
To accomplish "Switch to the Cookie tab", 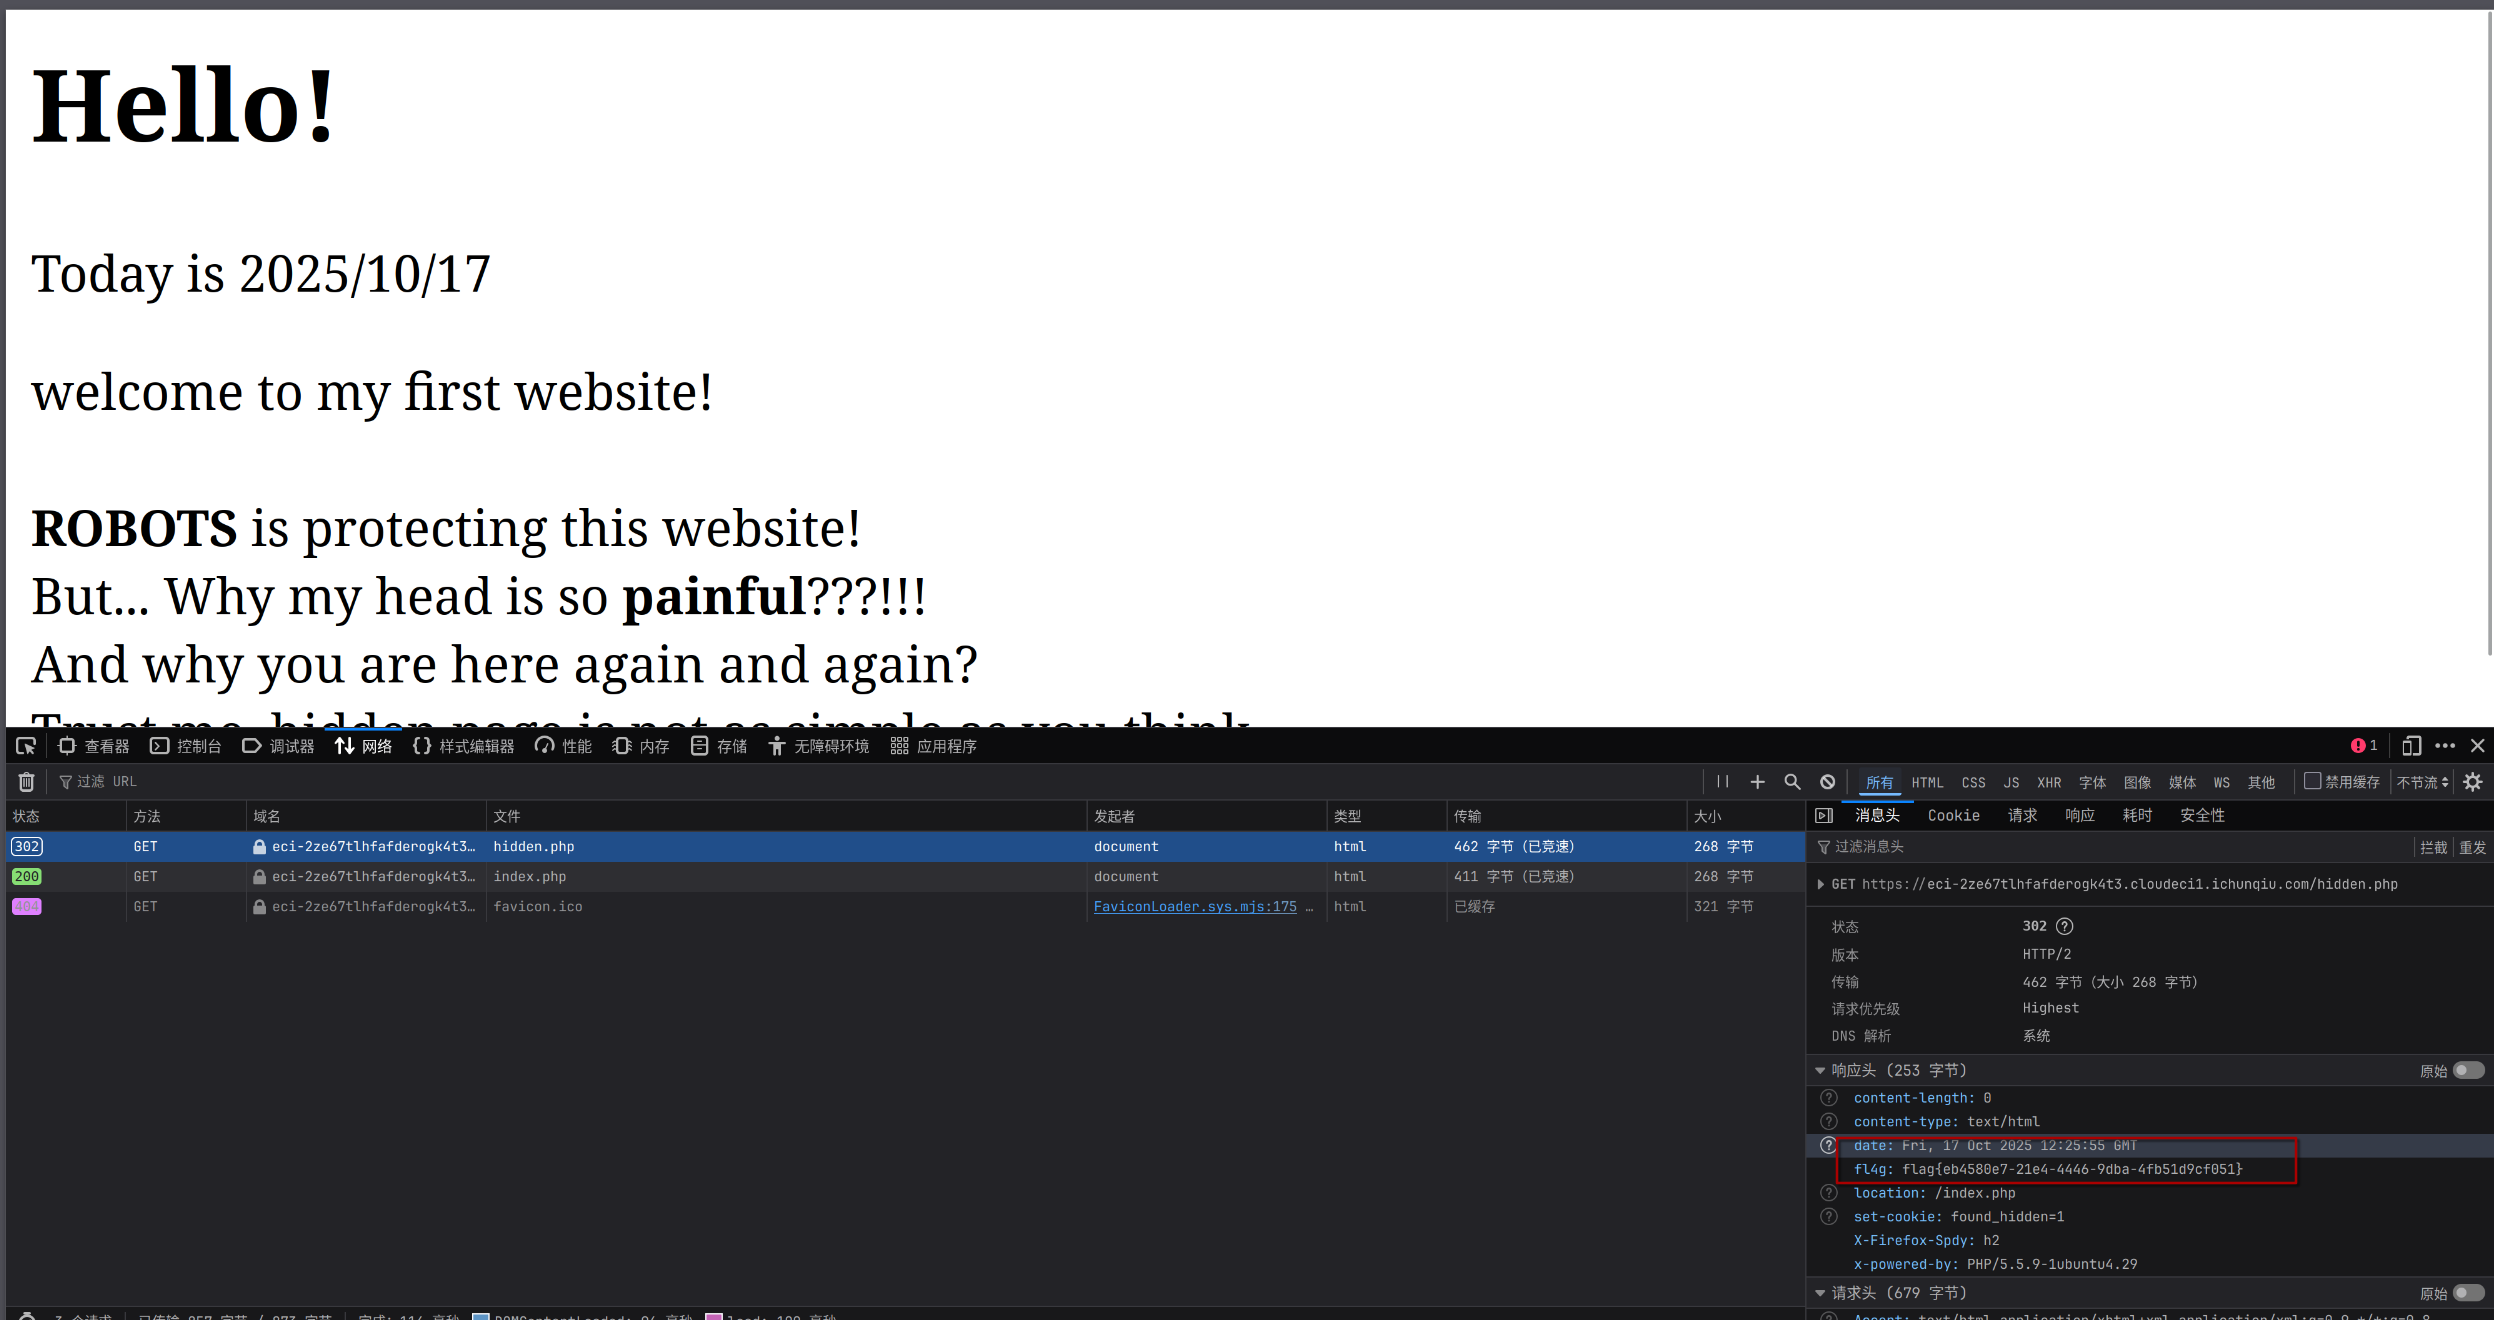I will [1953, 816].
